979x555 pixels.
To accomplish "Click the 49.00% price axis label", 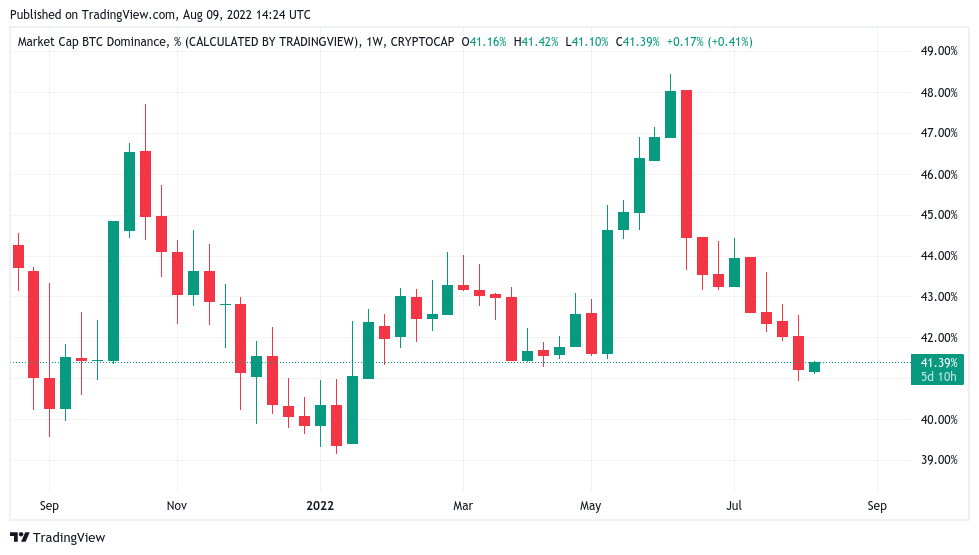I will click(938, 51).
